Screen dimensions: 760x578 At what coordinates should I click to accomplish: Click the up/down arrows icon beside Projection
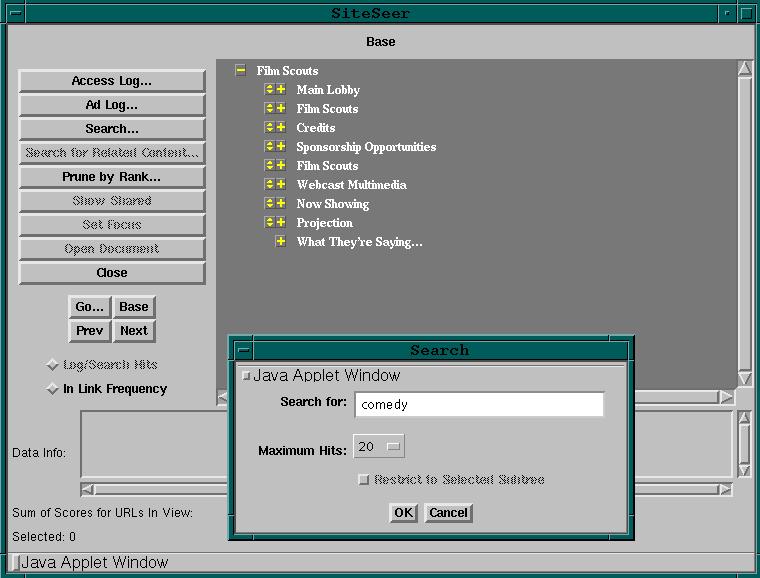click(x=269, y=222)
